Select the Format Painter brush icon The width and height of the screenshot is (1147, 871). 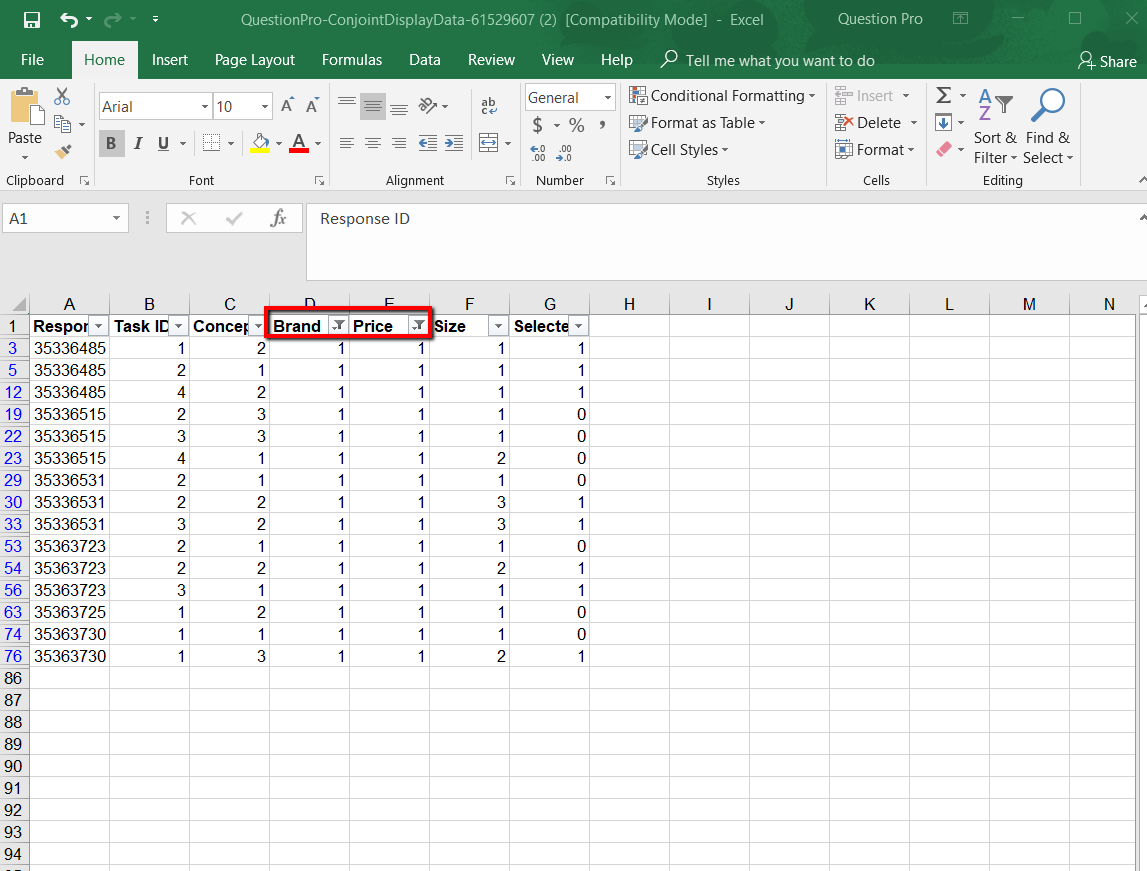[63, 152]
